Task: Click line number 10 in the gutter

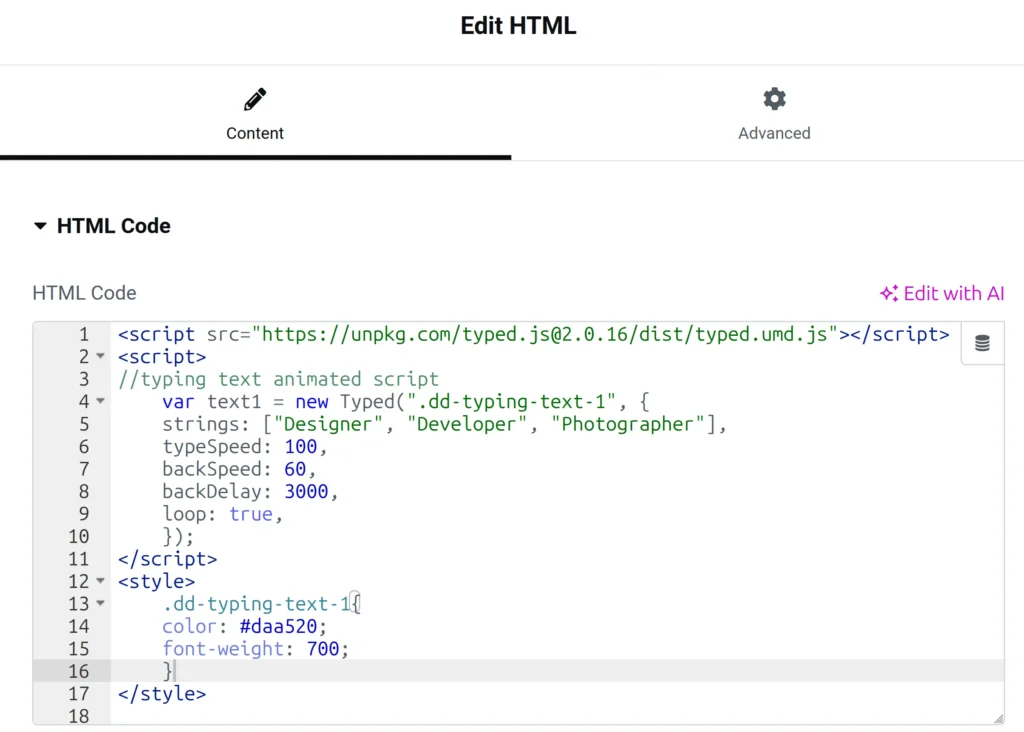Action: tap(78, 537)
